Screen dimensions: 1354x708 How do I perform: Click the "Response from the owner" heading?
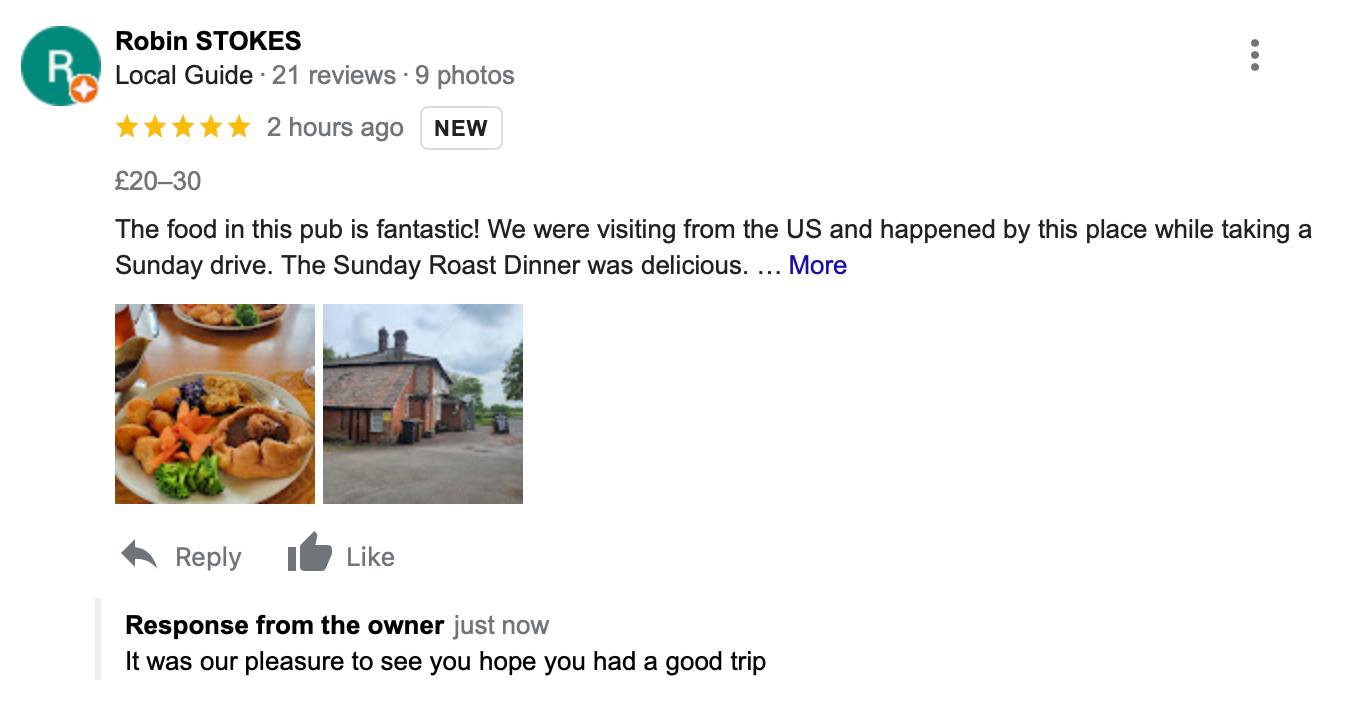pos(284,625)
